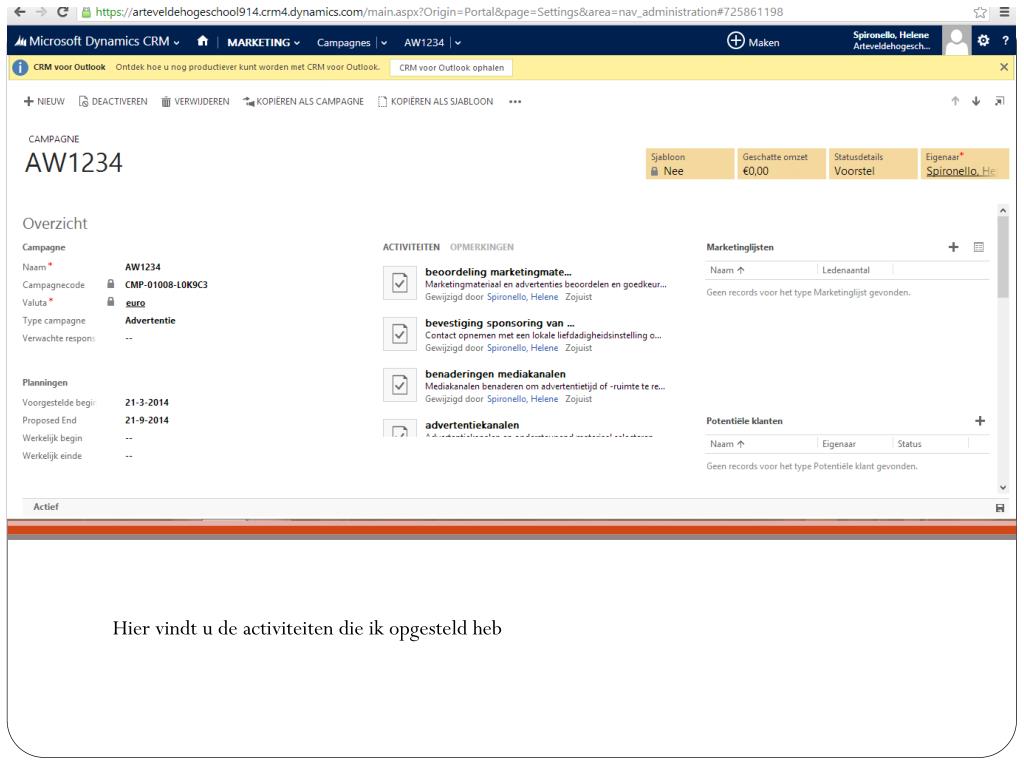The width and height of the screenshot is (1024, 768).
Task: Add a new Marketinglijsten record with plus
Action: [953, 246]
